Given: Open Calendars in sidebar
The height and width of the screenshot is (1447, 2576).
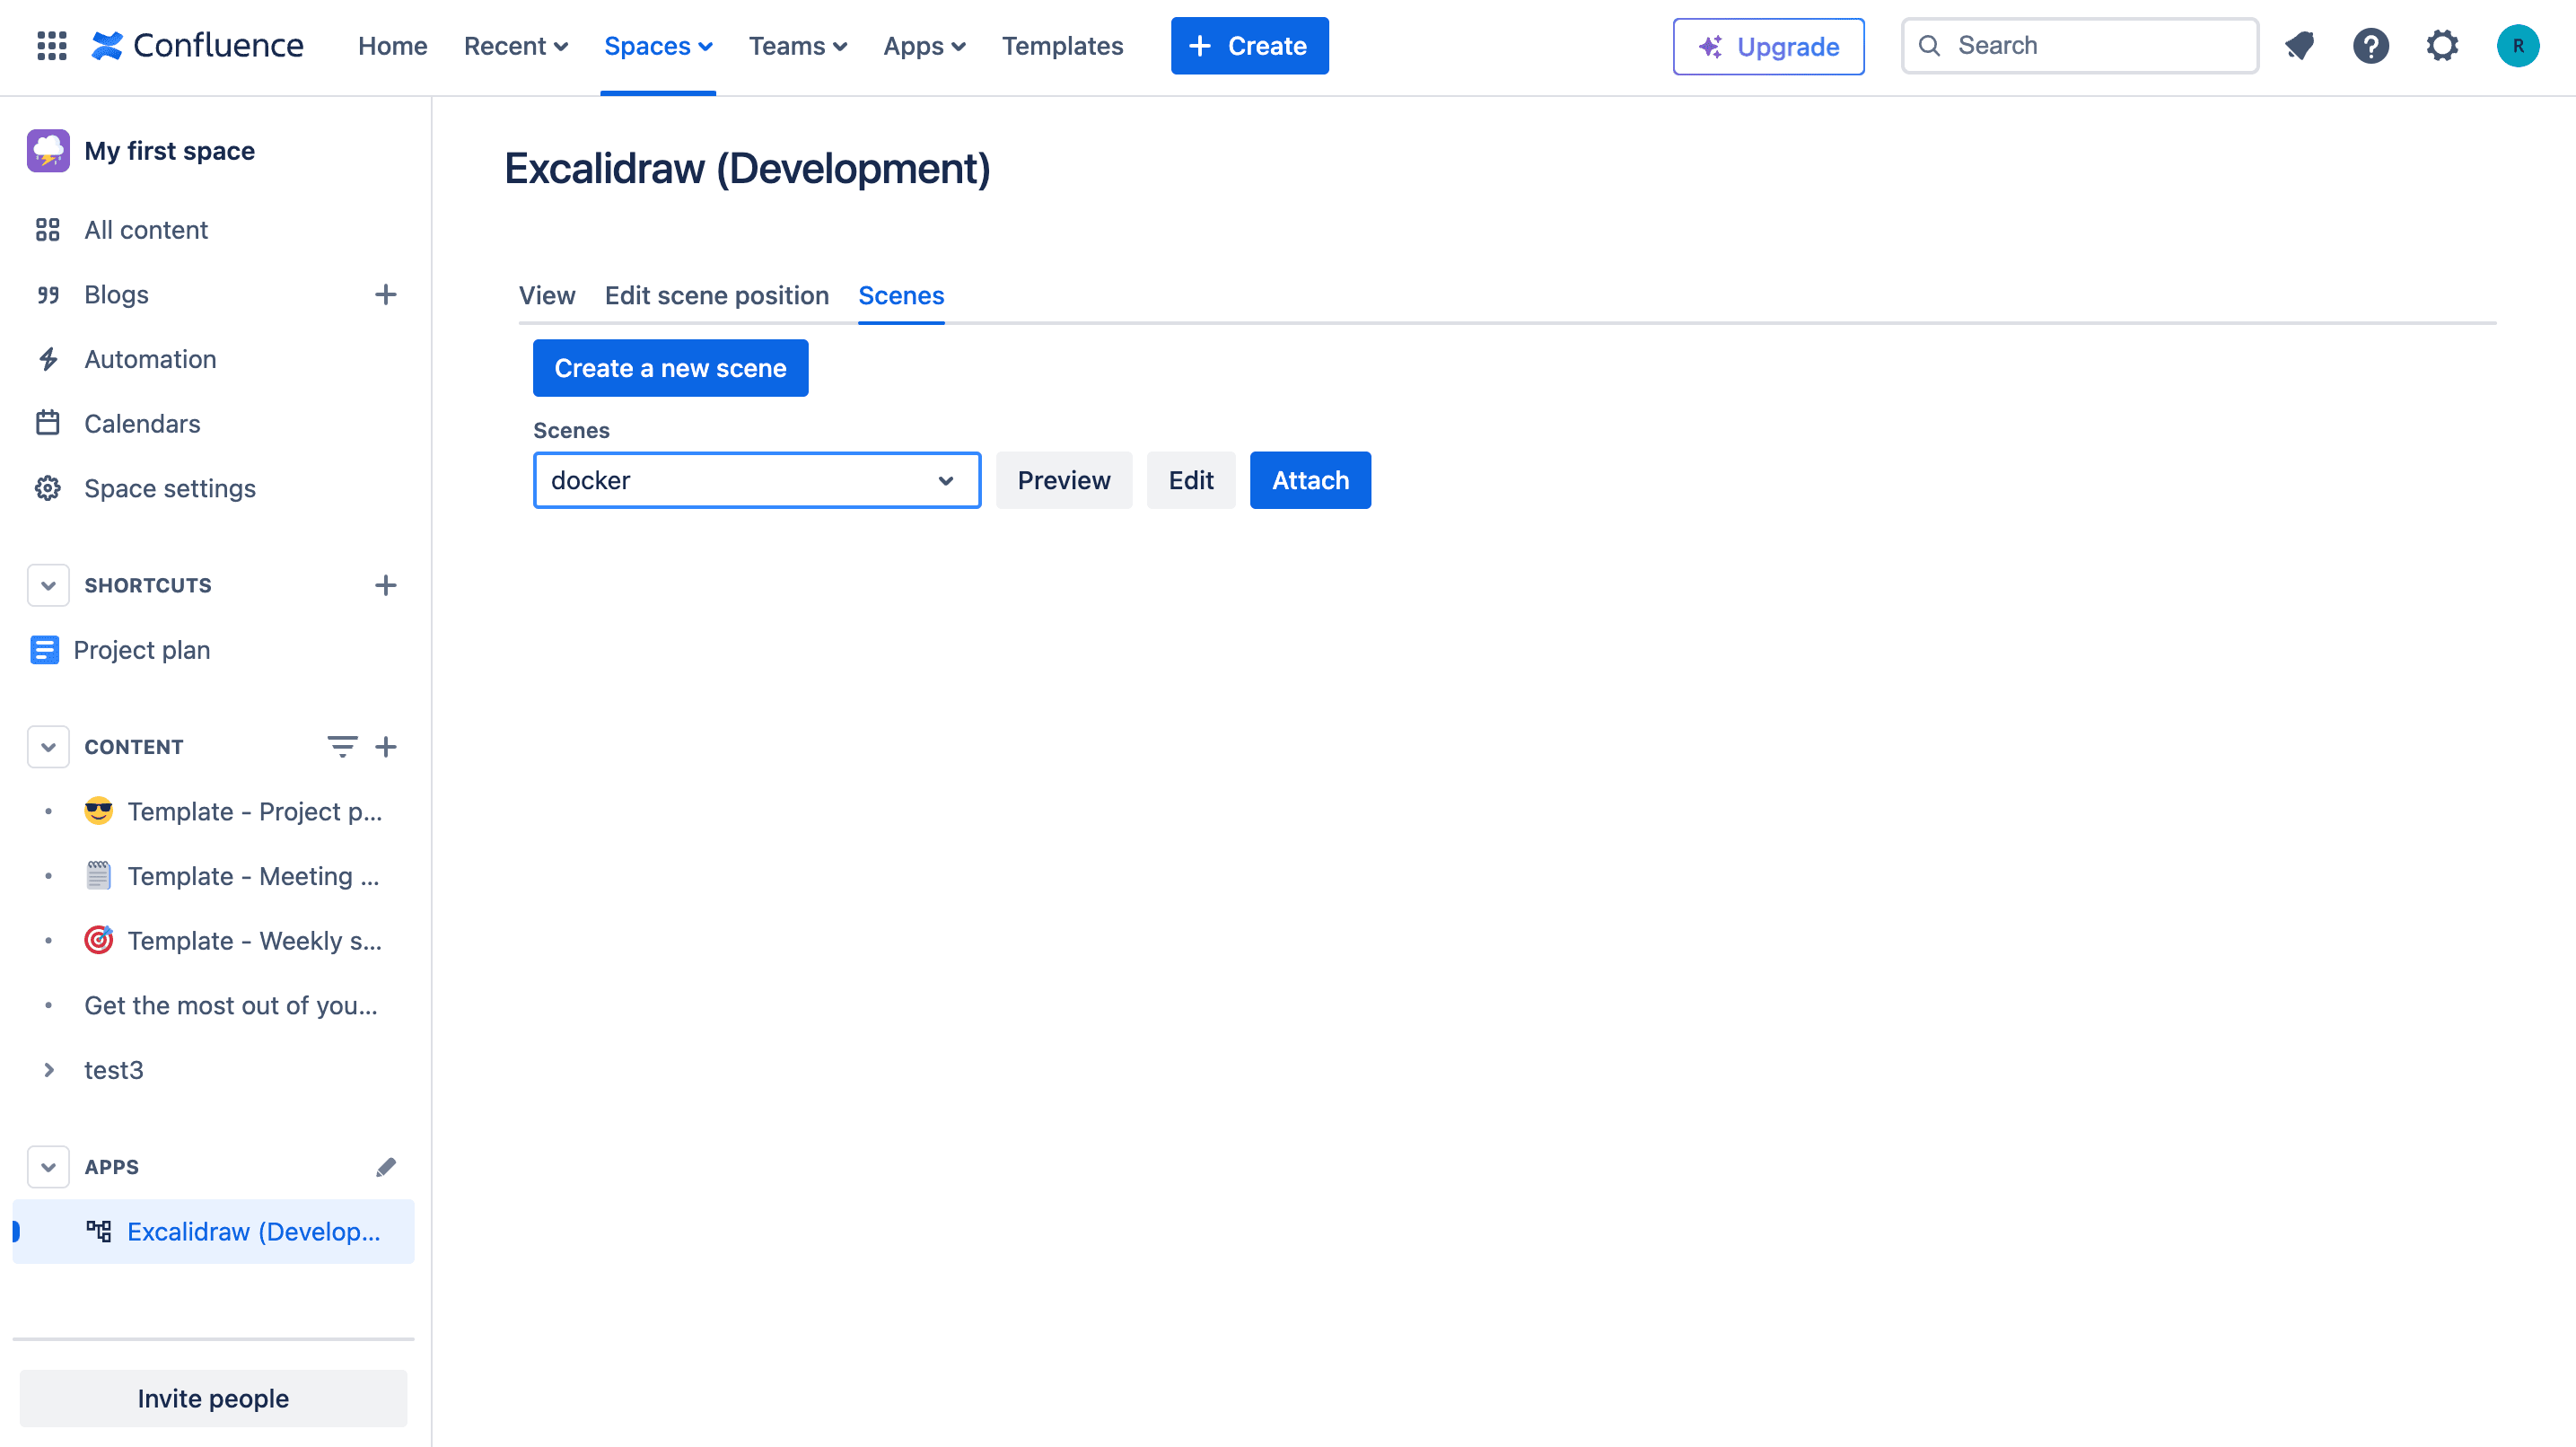Looking at the screenshot, I should (x=214, y=424).
